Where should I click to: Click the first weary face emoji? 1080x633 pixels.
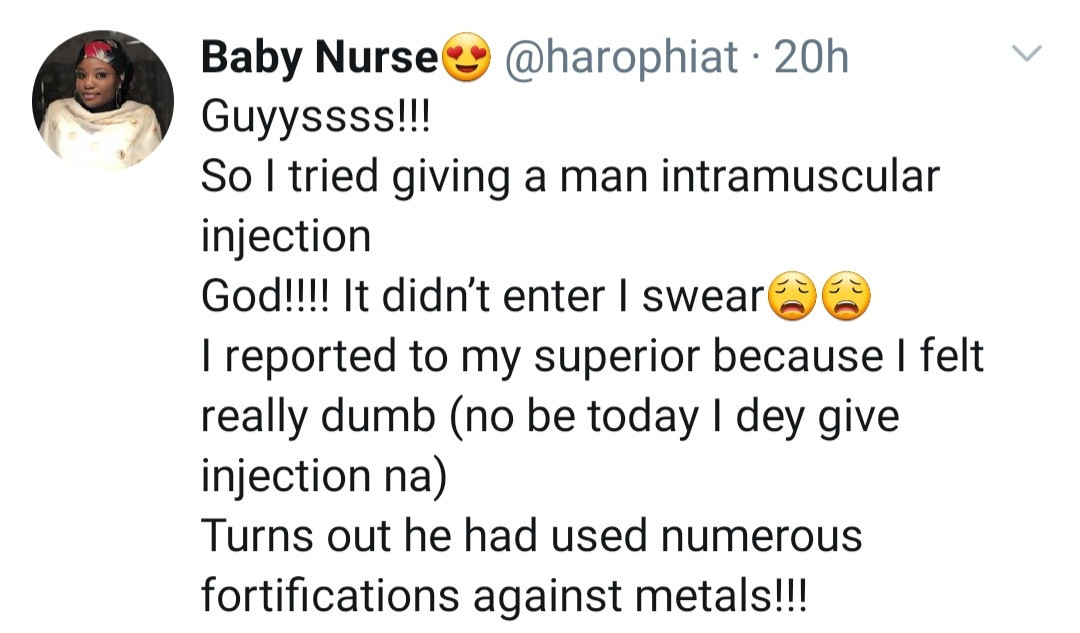coord(791,298)
